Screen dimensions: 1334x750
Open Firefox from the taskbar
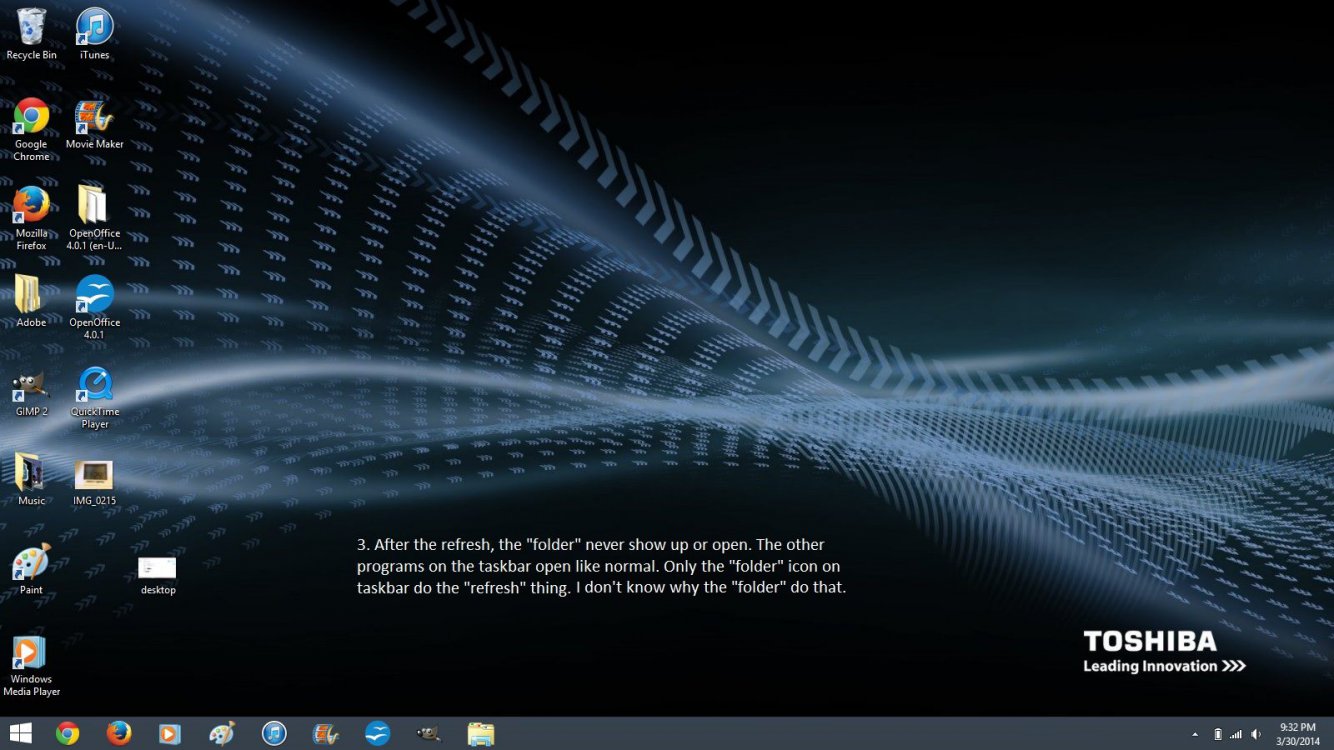click(x=119, y=733)
